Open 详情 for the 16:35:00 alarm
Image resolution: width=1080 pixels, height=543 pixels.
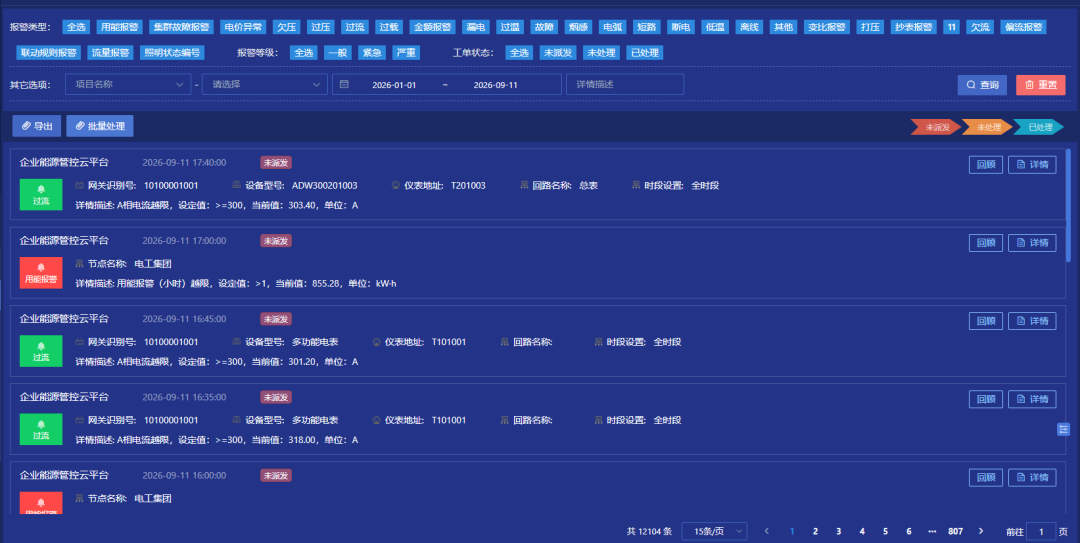(x=1032, y=399)
